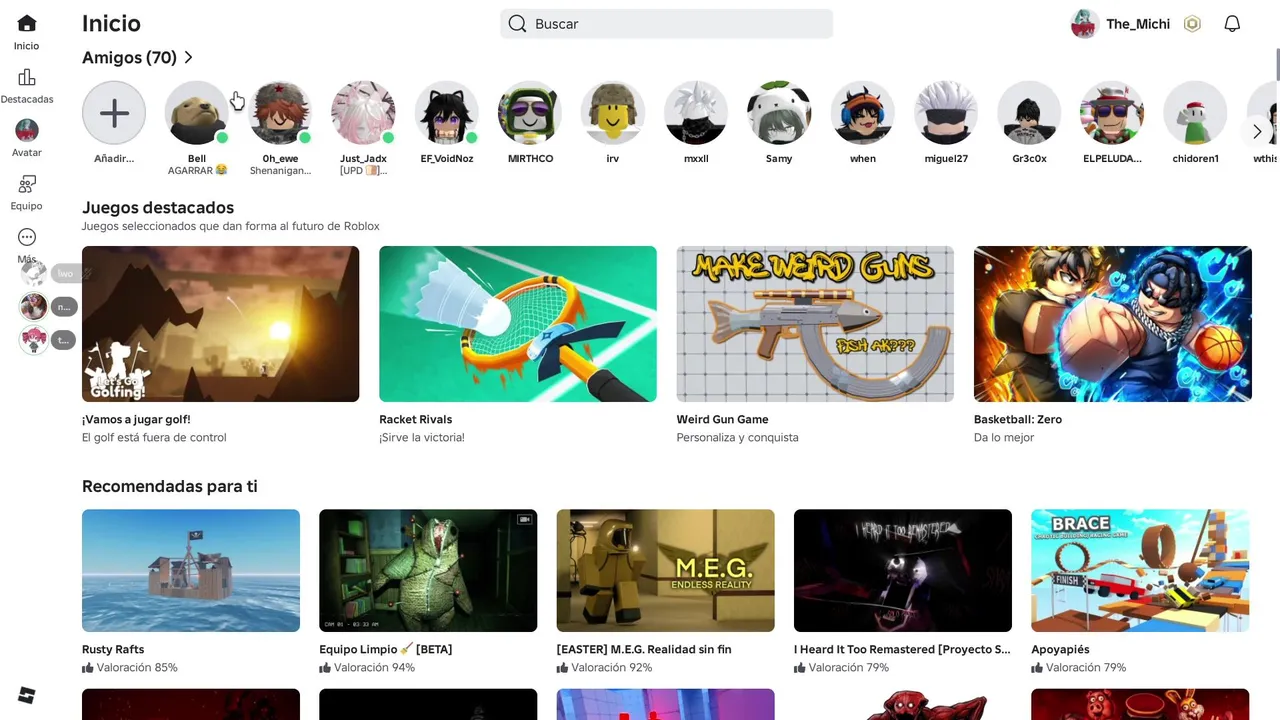This screenshot has height=720, width=1280.
Task: Open friend mxxll's avatar
Action: click(x=696, y=113)
